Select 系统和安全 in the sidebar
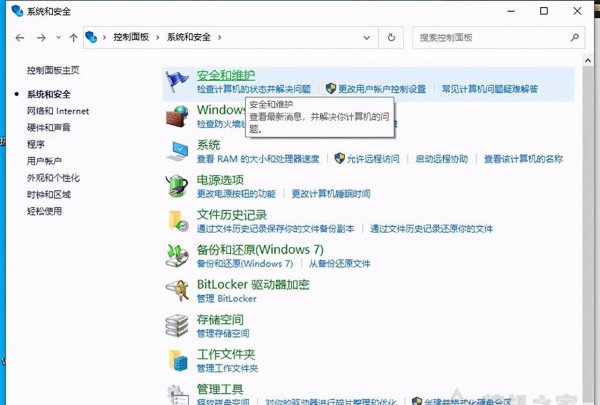This screenshot has height=405, width=600. (x=49, y=94)
